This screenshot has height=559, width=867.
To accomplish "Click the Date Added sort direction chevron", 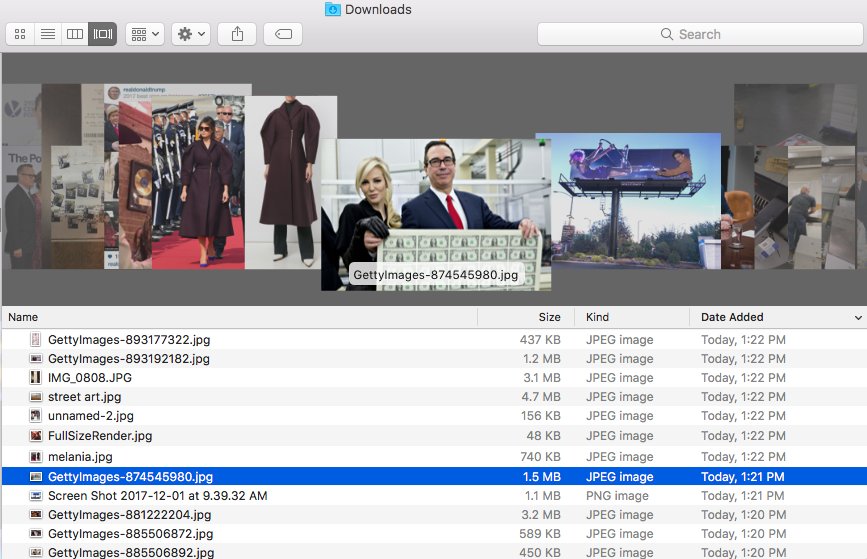I will 858,318.
